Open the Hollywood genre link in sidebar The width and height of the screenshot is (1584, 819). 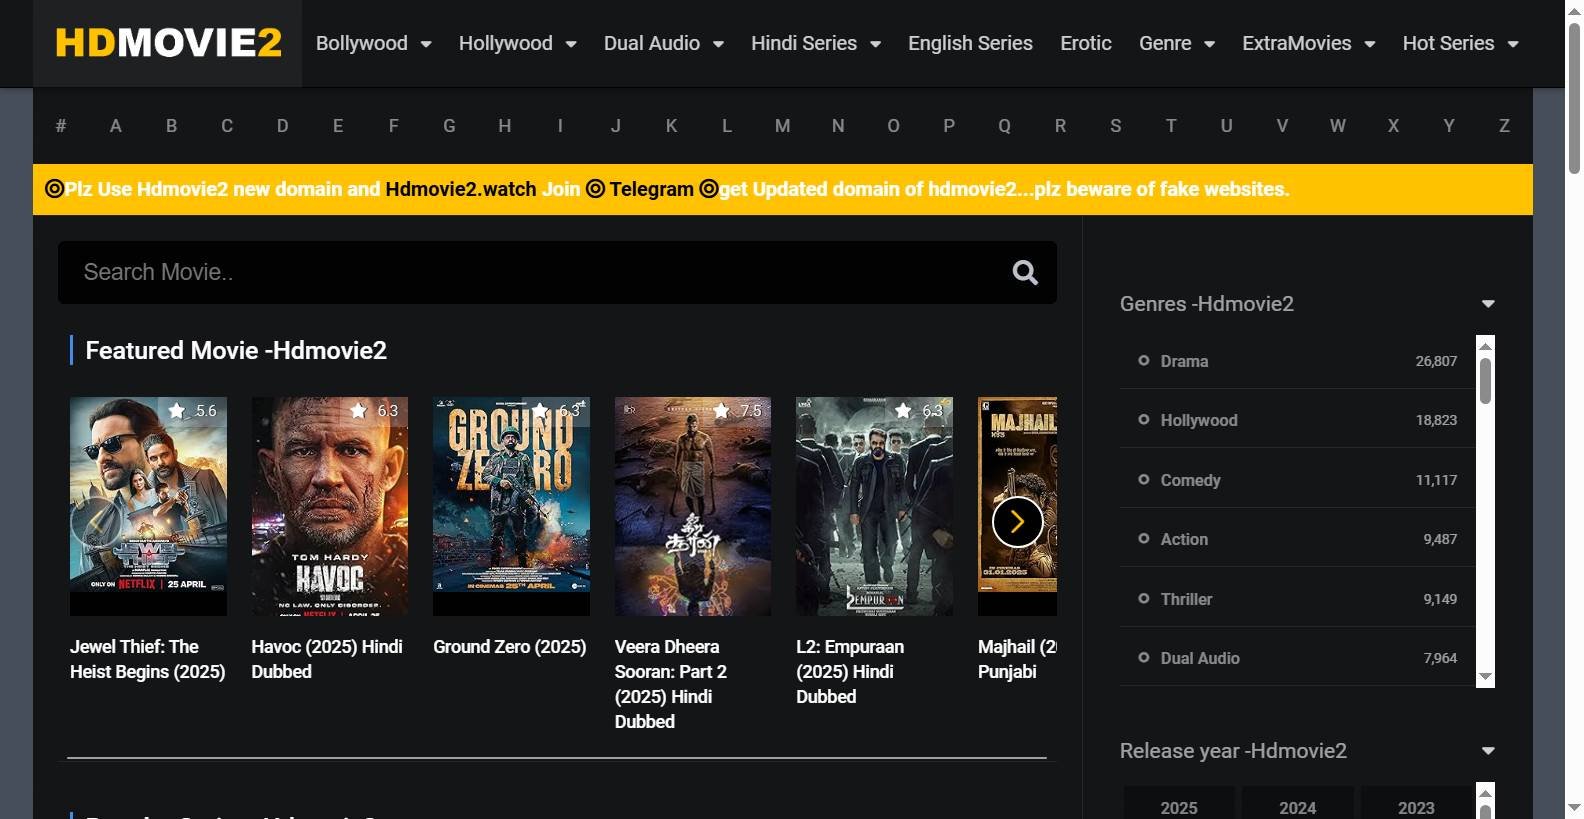1199,420
